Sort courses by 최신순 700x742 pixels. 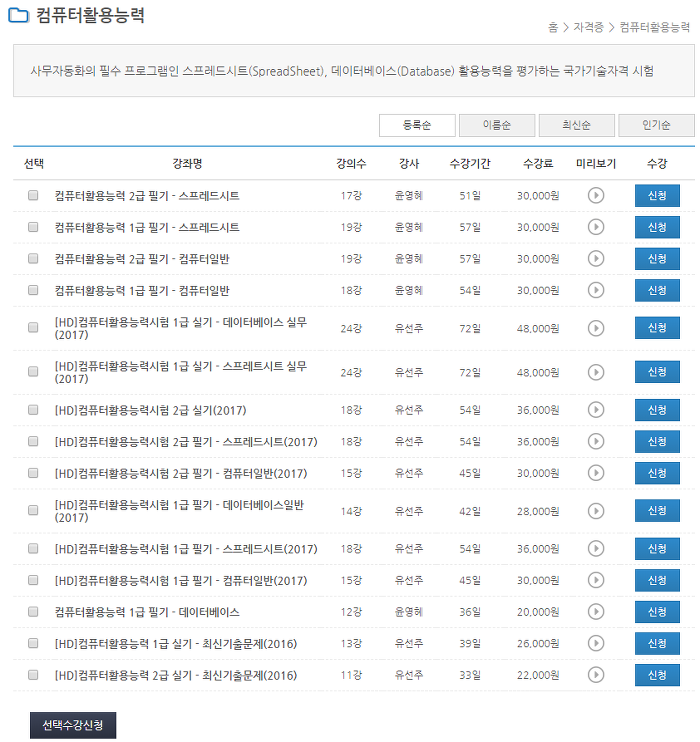tap(576, 125)
